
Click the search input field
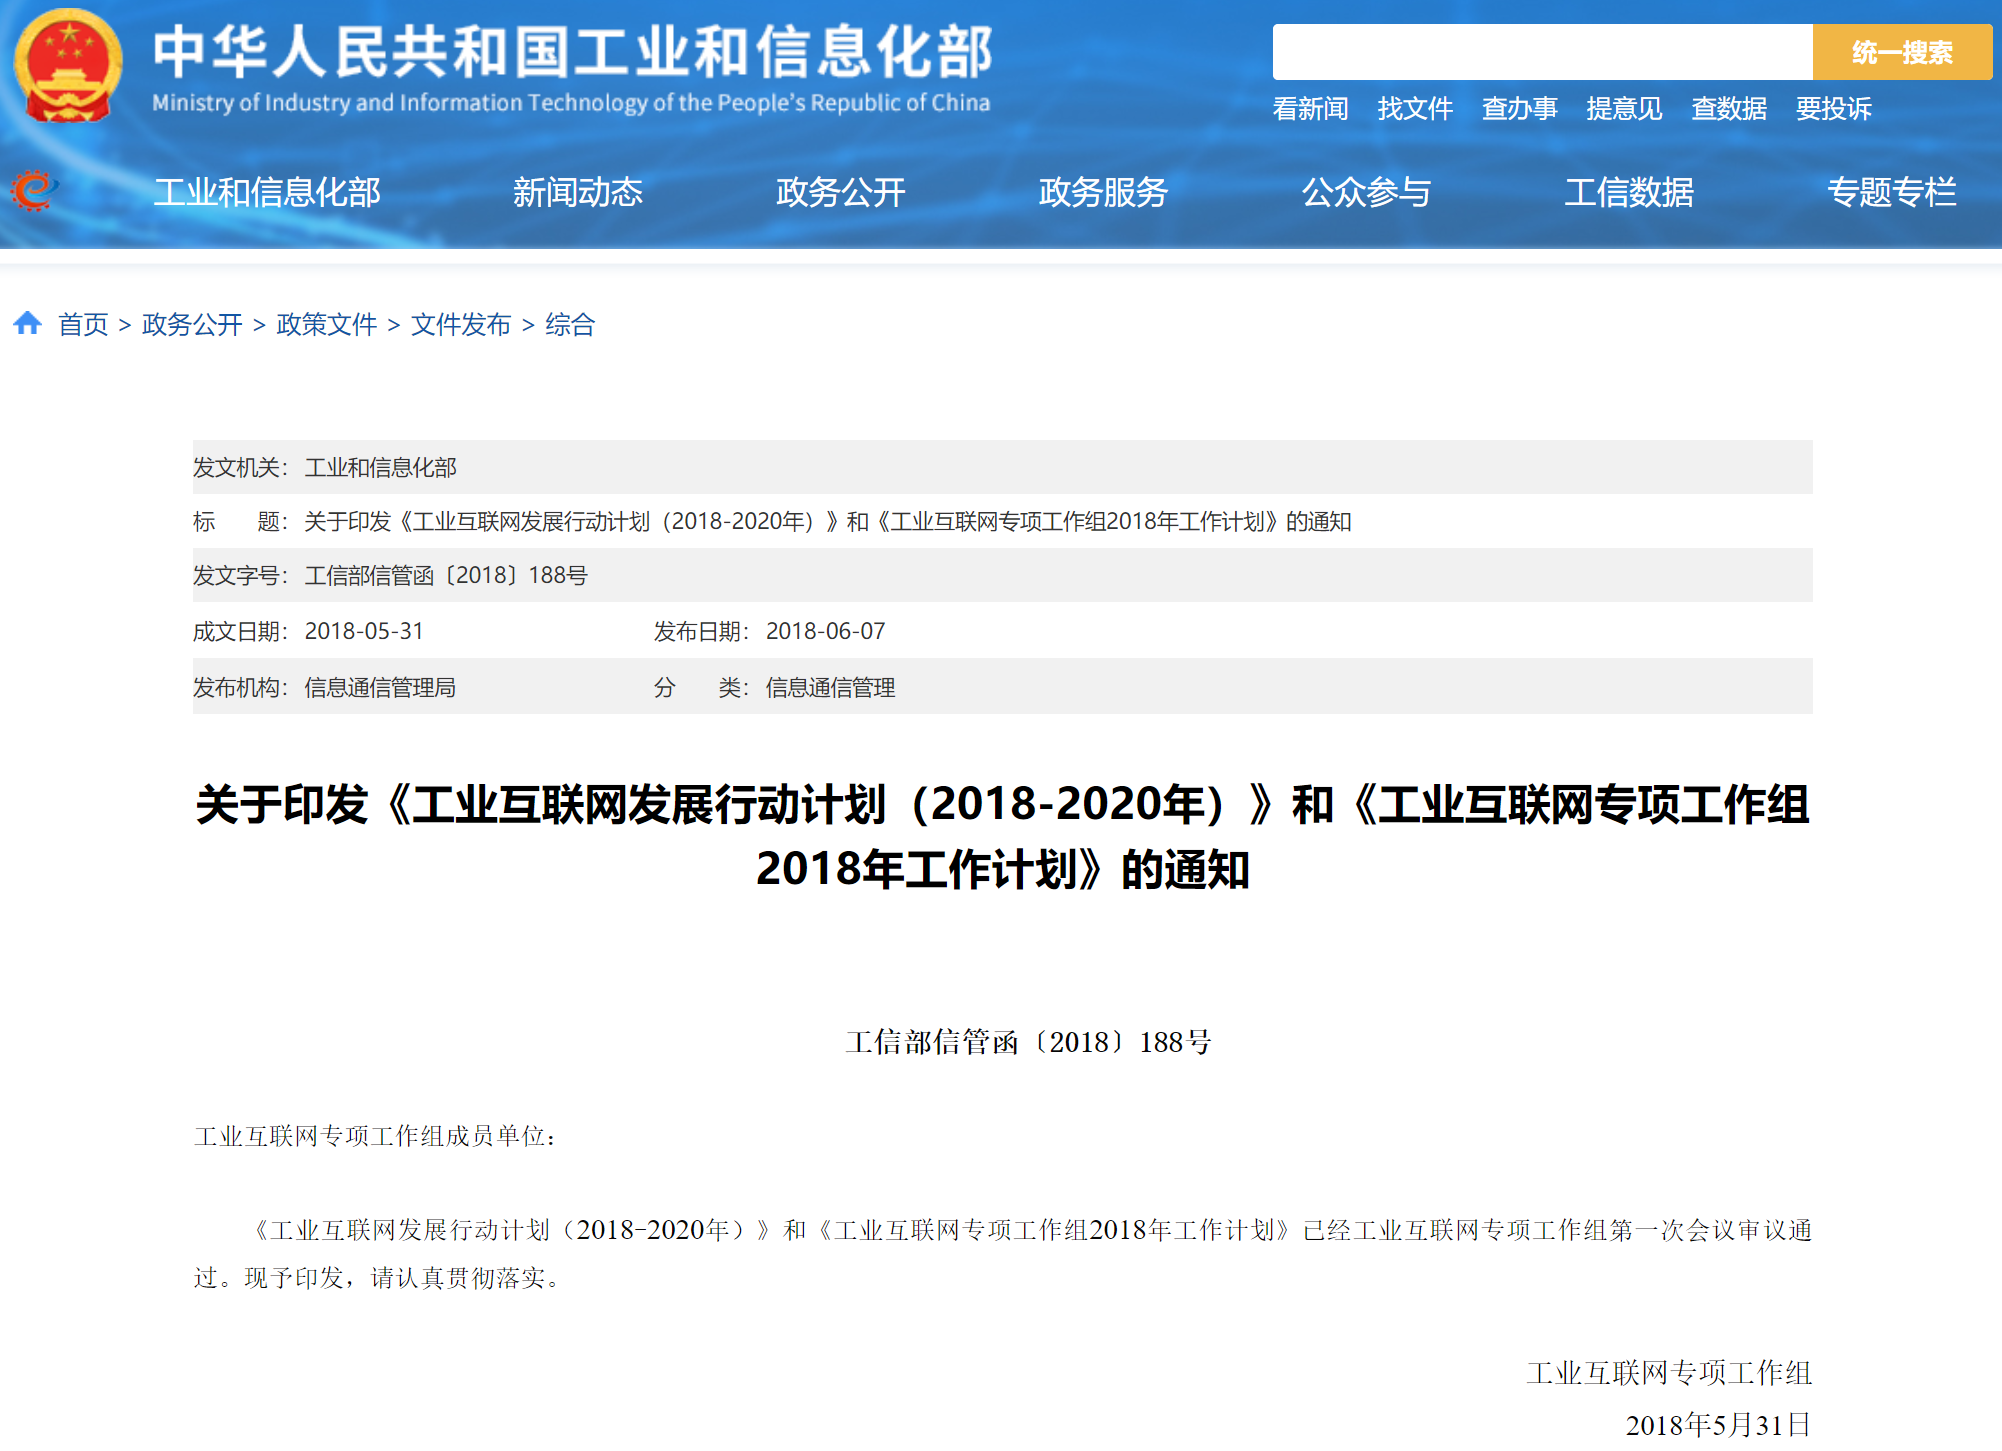coord(1542,52)
